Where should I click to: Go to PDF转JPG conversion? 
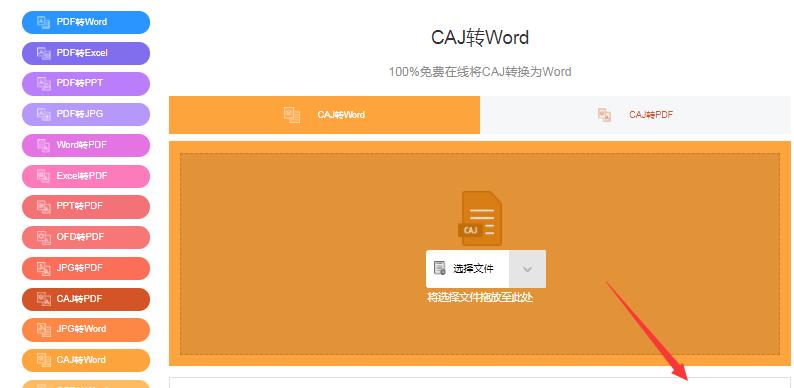click(x=86, y=114)
